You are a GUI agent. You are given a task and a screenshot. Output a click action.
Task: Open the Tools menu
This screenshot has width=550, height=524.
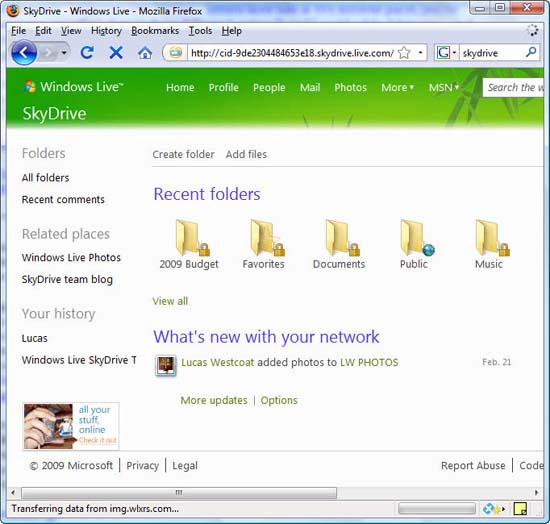[x=200, y=31]
